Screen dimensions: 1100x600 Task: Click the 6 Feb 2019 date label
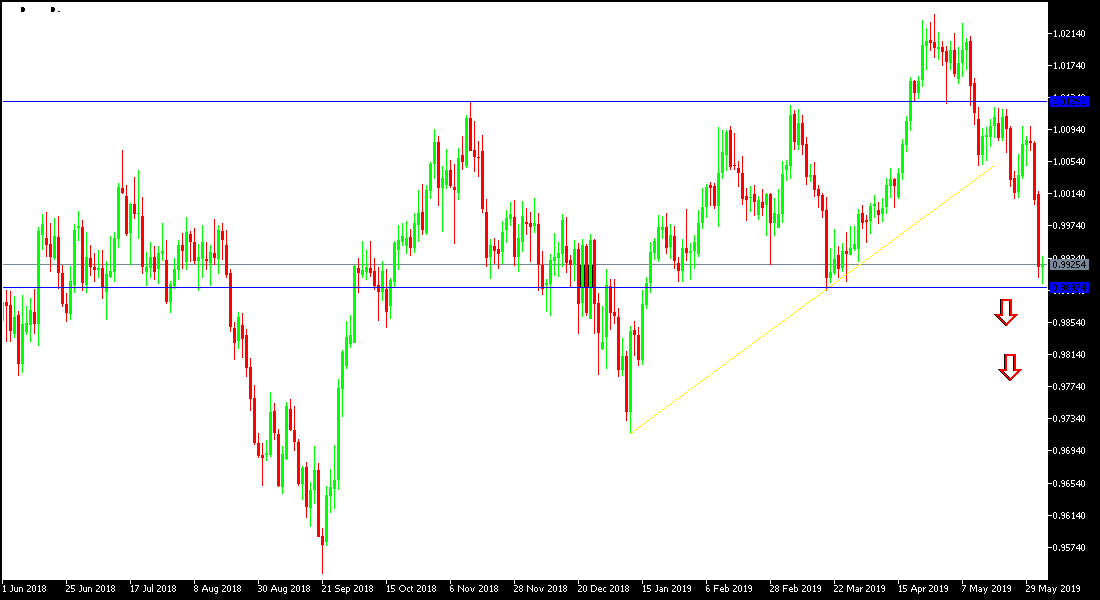[729, 589]
